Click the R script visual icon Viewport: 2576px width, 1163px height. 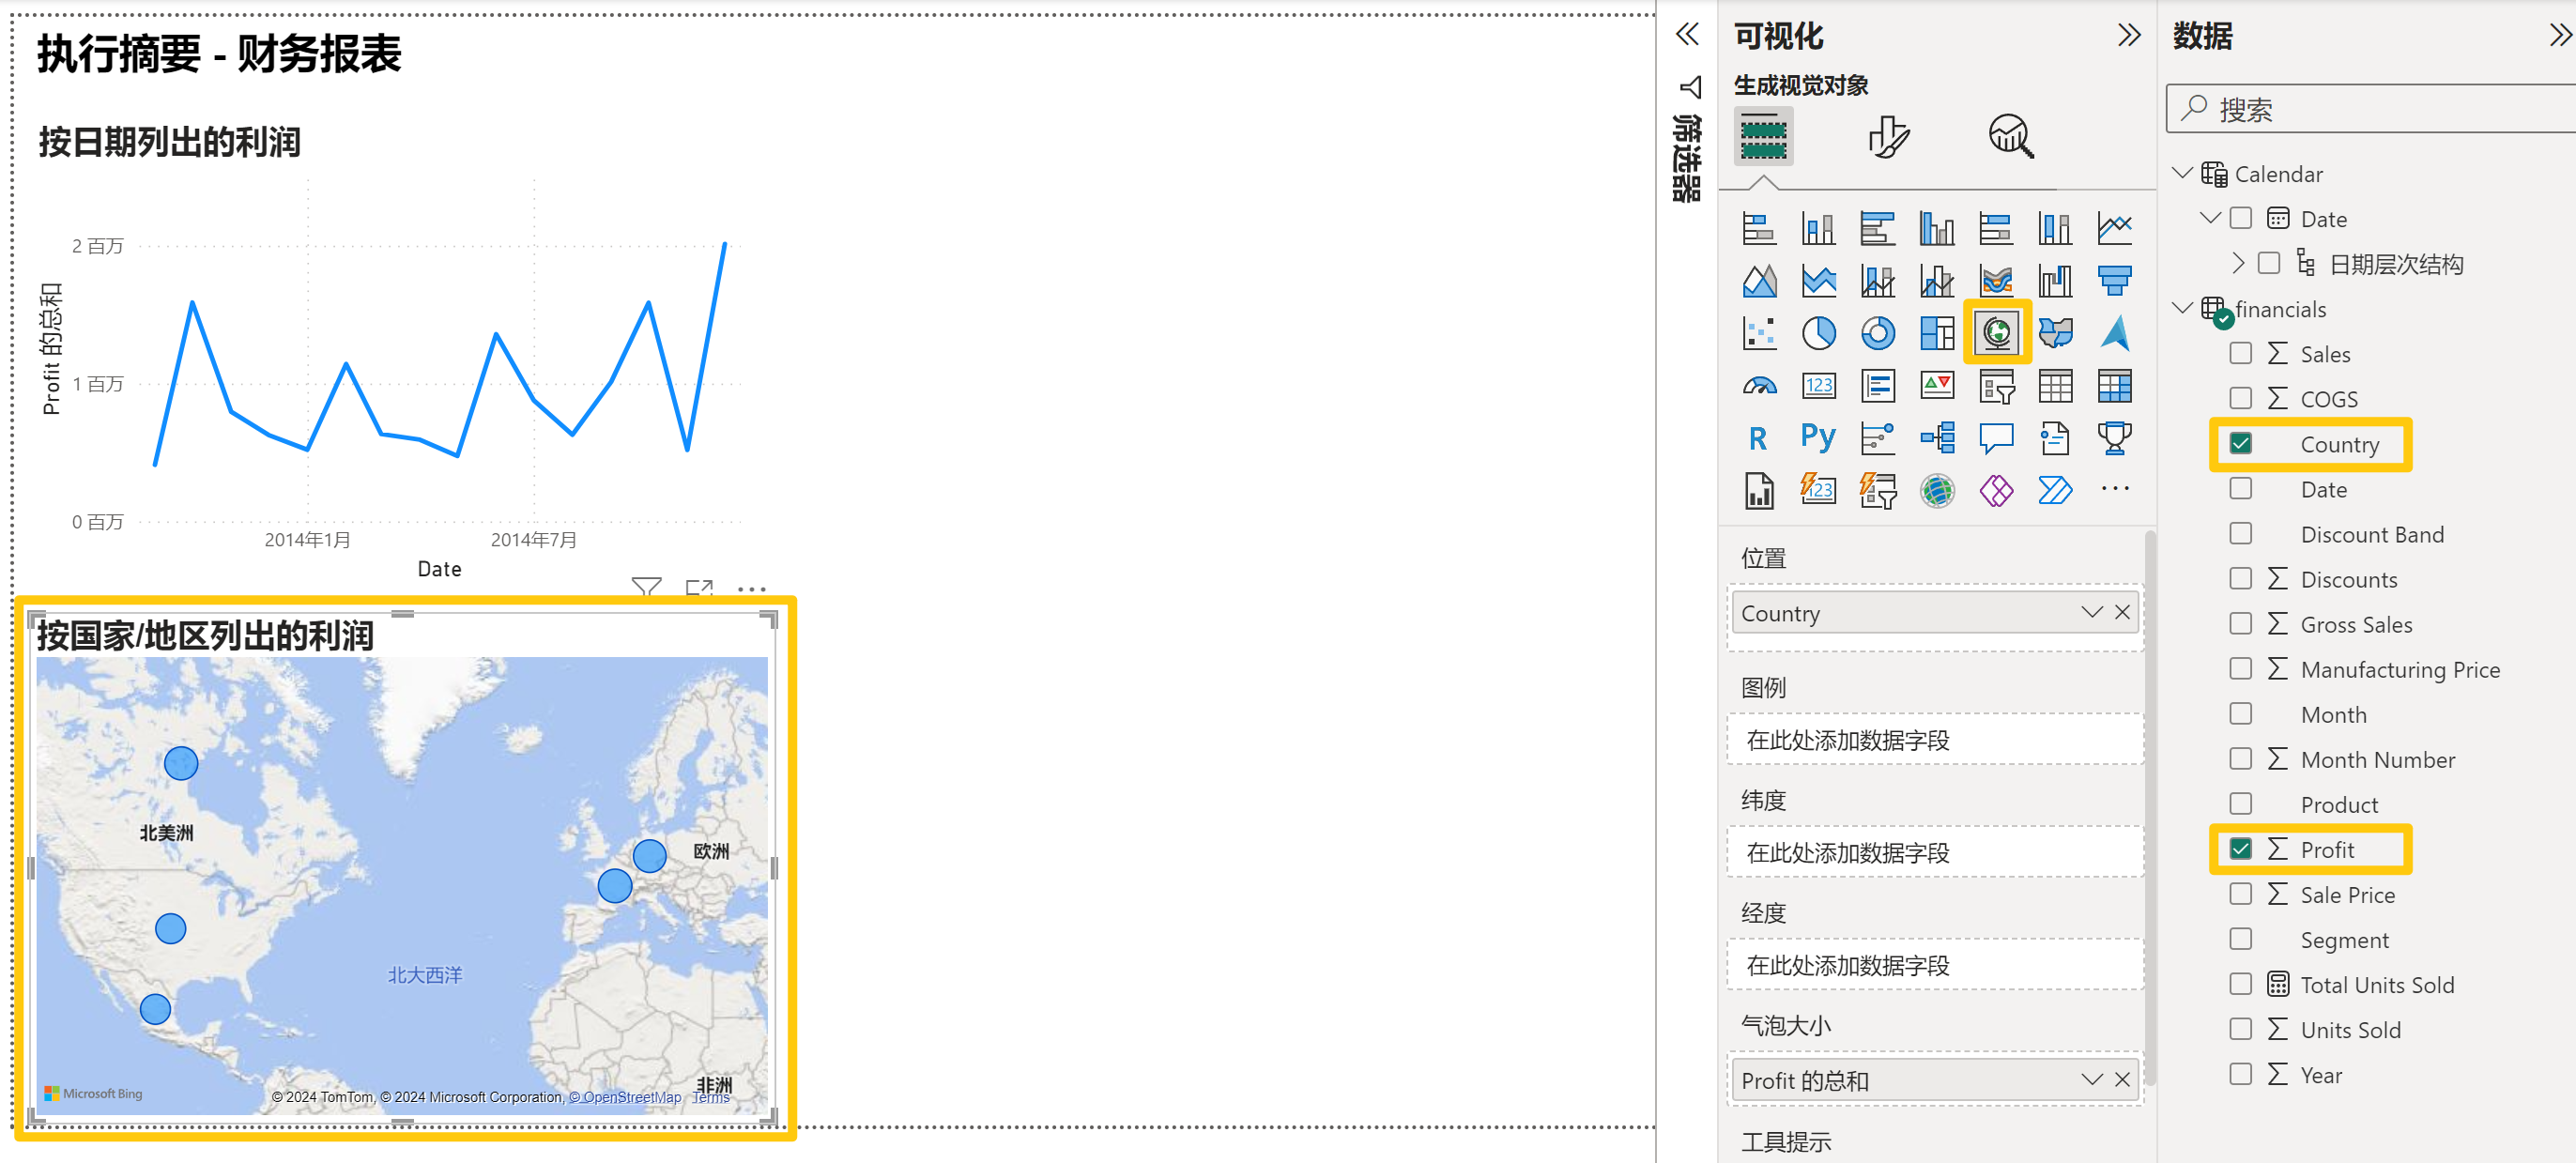tap(1758, 437)
